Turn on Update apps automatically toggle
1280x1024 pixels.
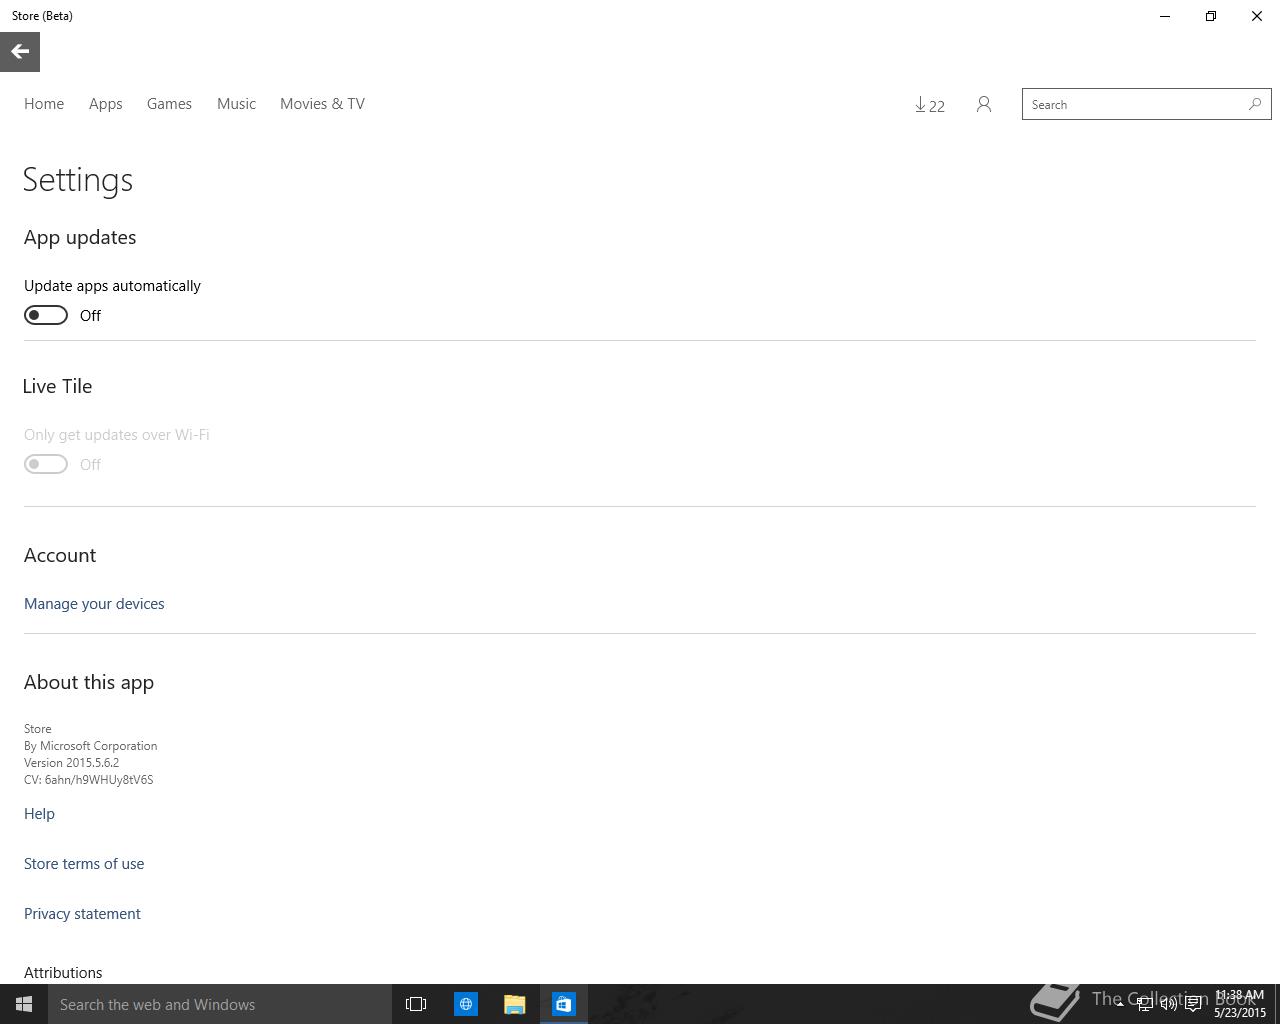click(46, 315)
